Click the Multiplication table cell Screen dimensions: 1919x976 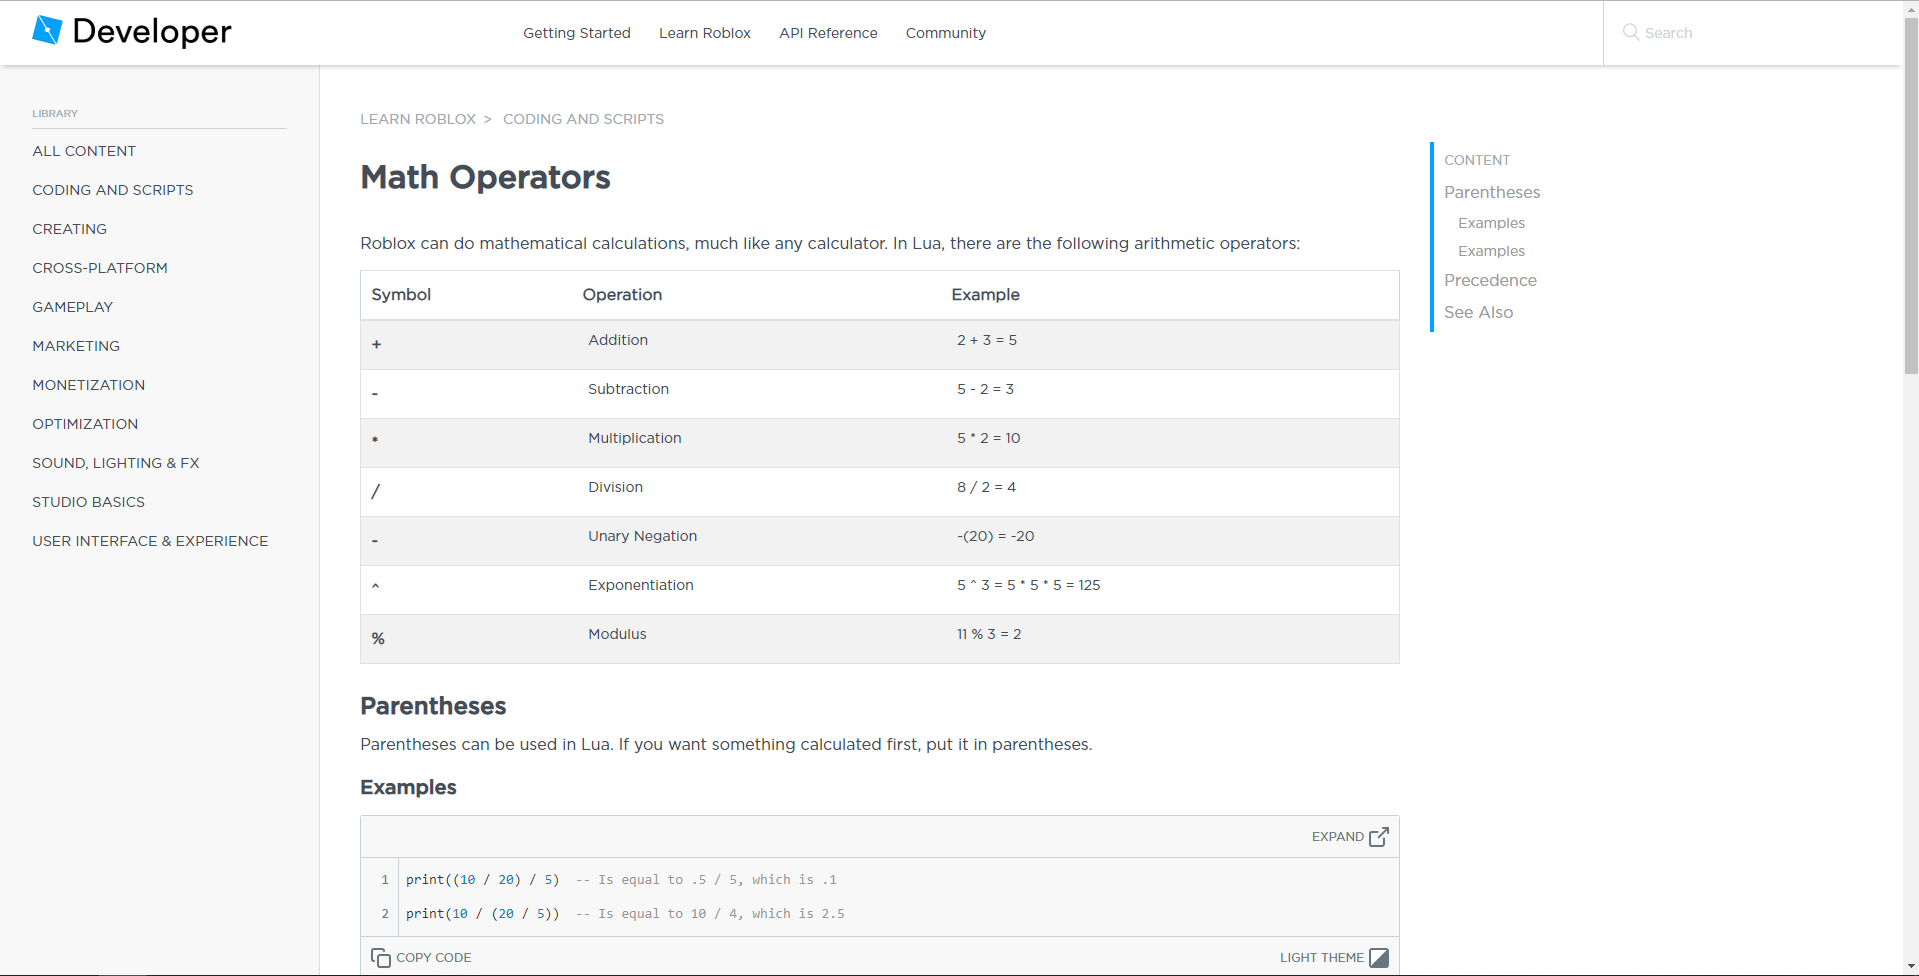pos(635,438)
